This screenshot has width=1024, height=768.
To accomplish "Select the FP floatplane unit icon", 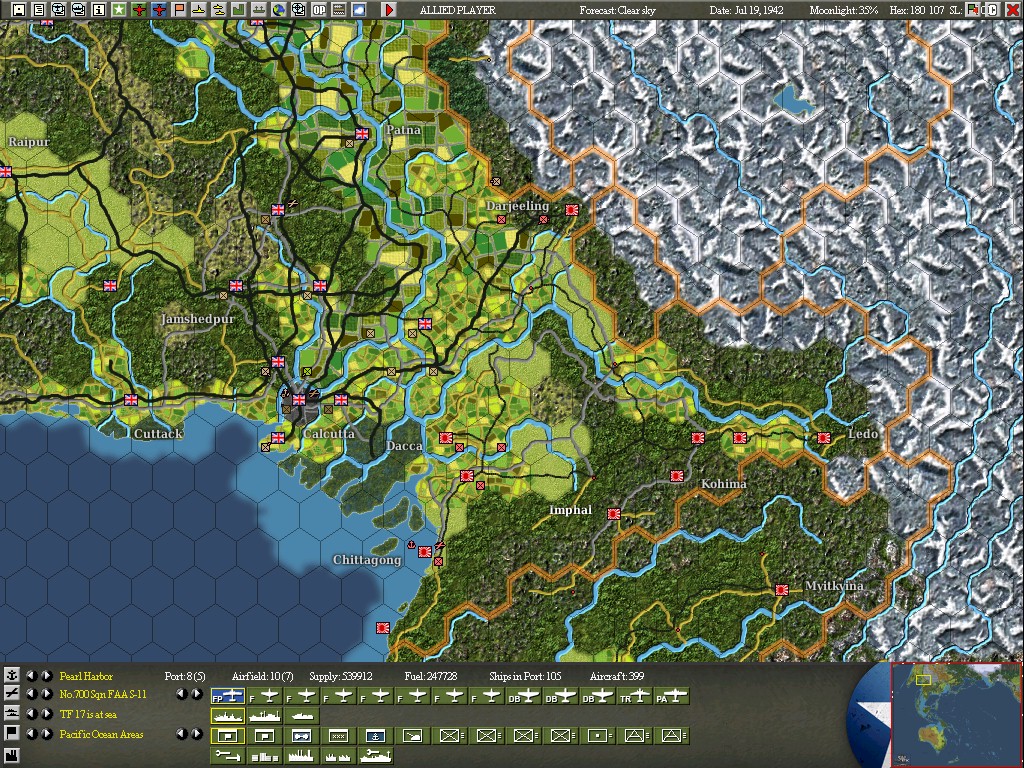I will [x=227, y=697].
